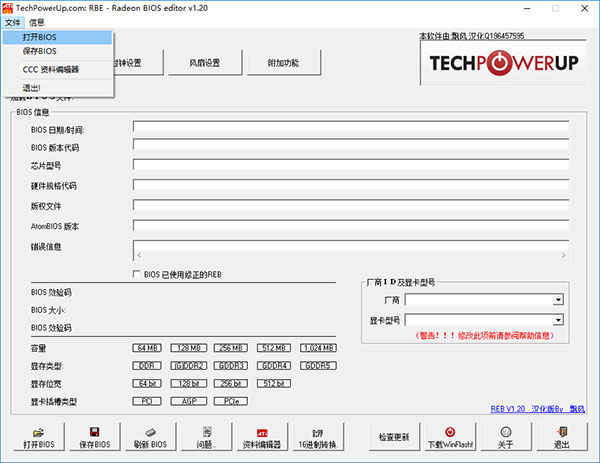
Task: Select the 128 MB capacity indicator
Action: pyautogui.click(x=189, y=348)
